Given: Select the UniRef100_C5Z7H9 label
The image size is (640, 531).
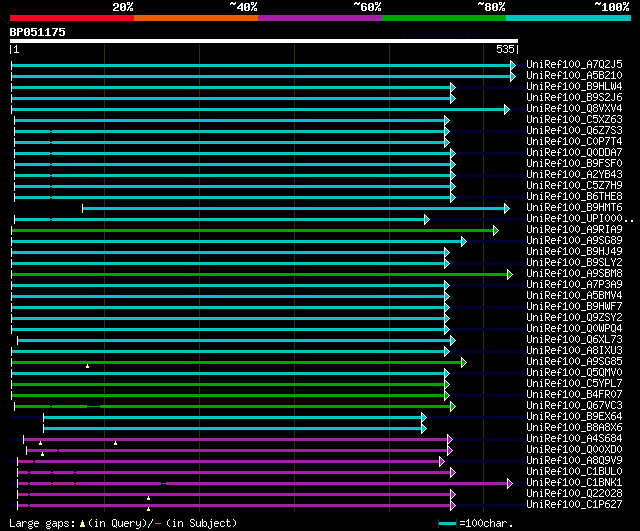Looking at the screenshot, I should 574,186.
